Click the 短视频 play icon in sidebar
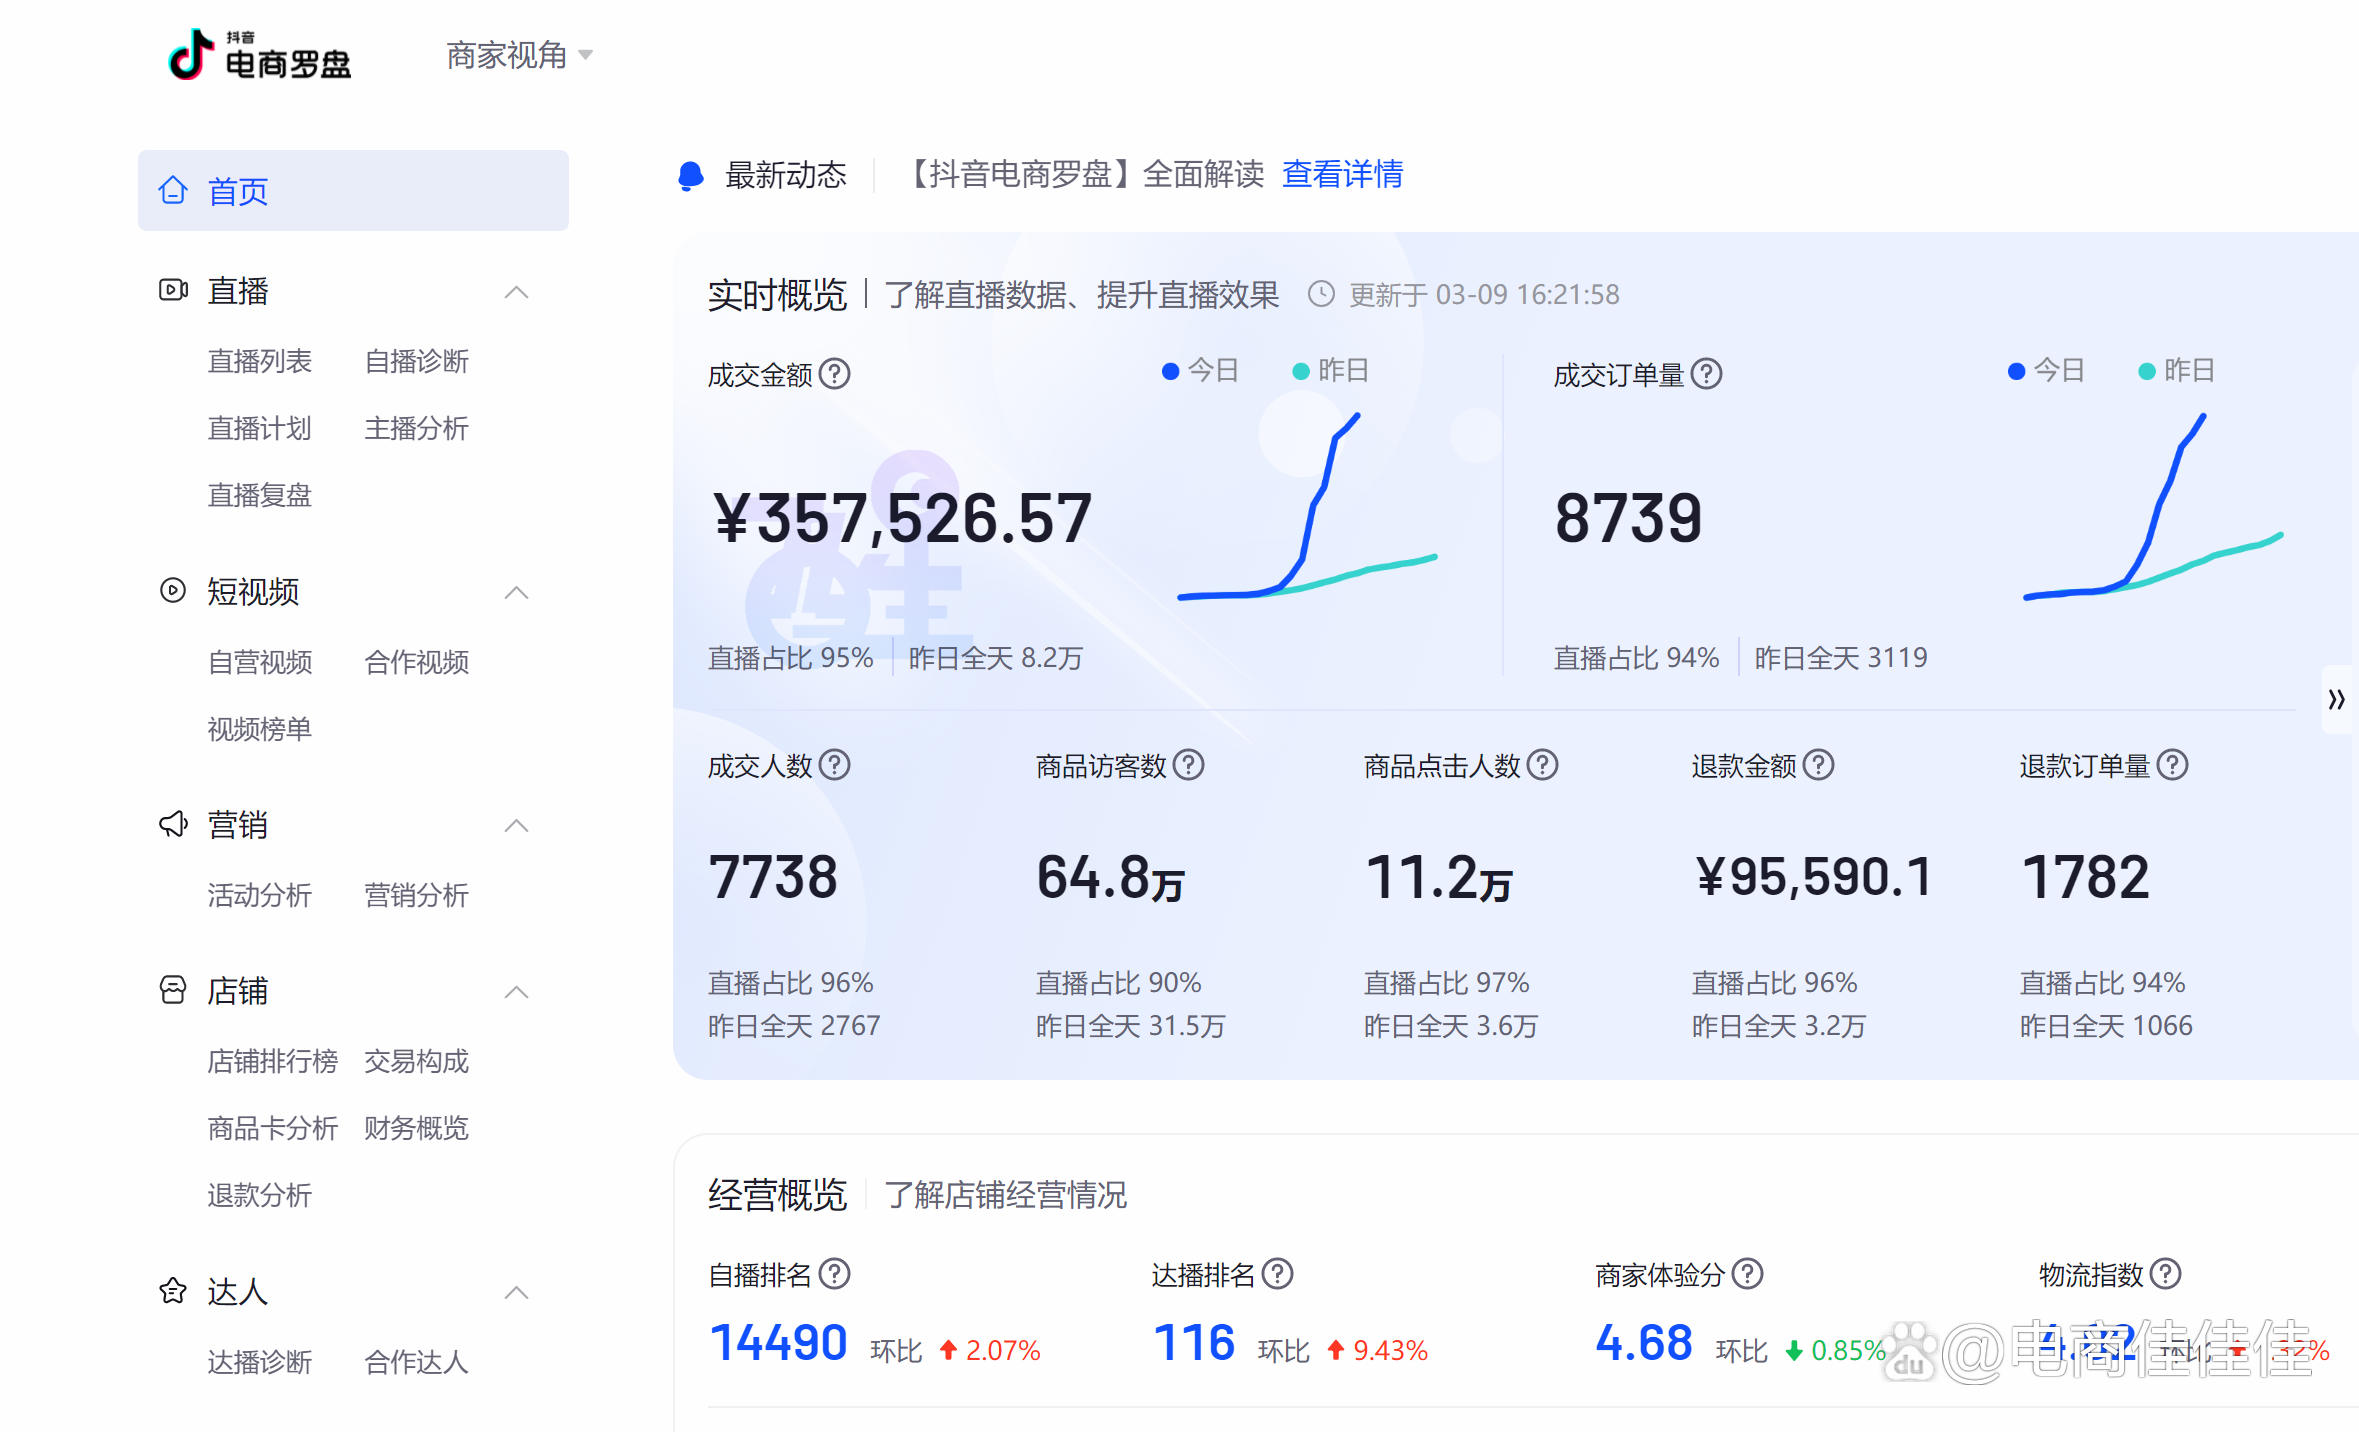 point(173,591)
